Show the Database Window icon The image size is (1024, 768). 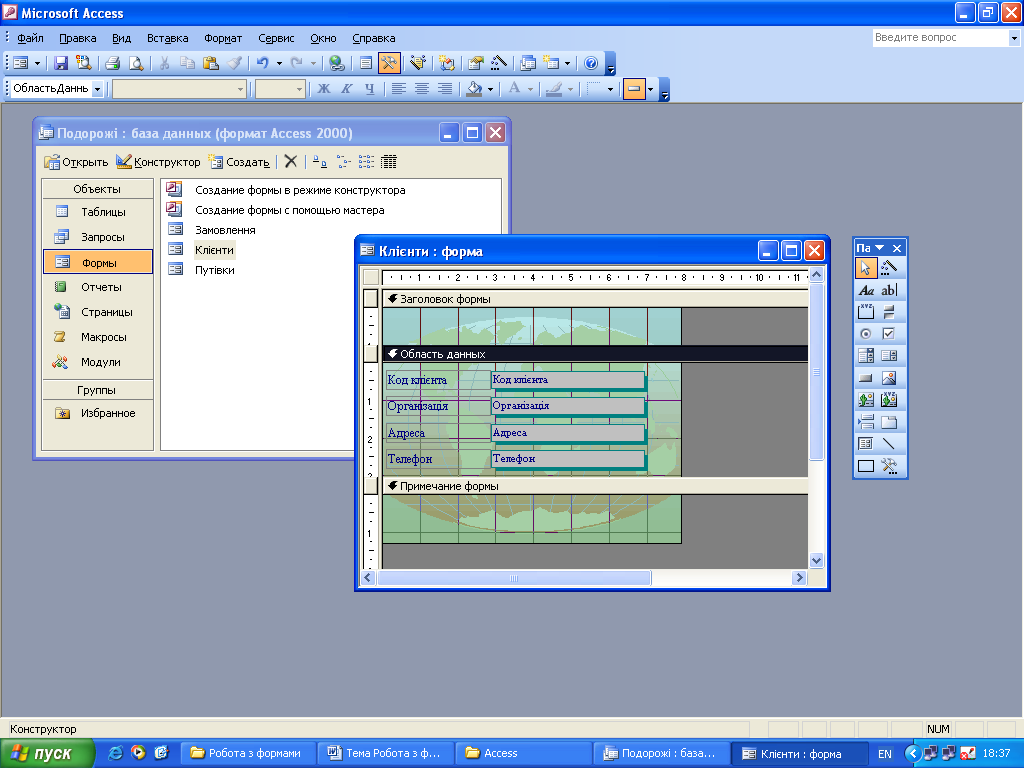pyautogui.click(x=528, y=63)
